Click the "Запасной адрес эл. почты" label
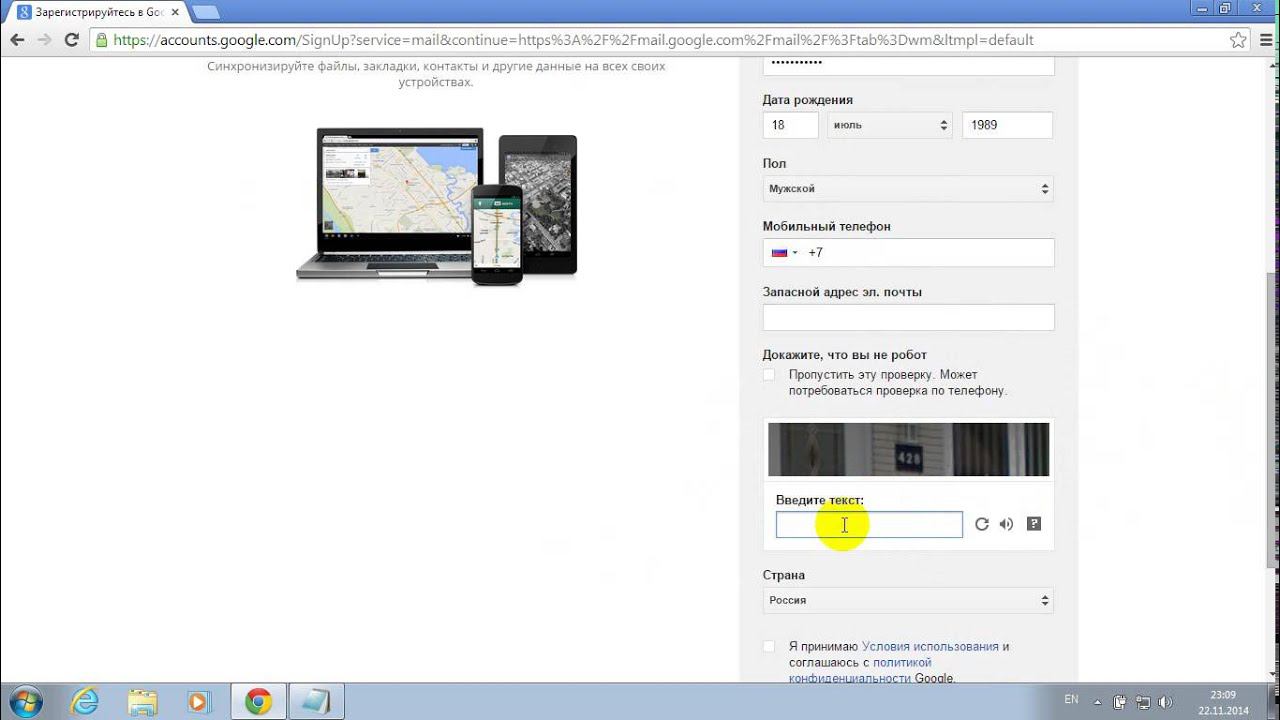 (842, 292)
